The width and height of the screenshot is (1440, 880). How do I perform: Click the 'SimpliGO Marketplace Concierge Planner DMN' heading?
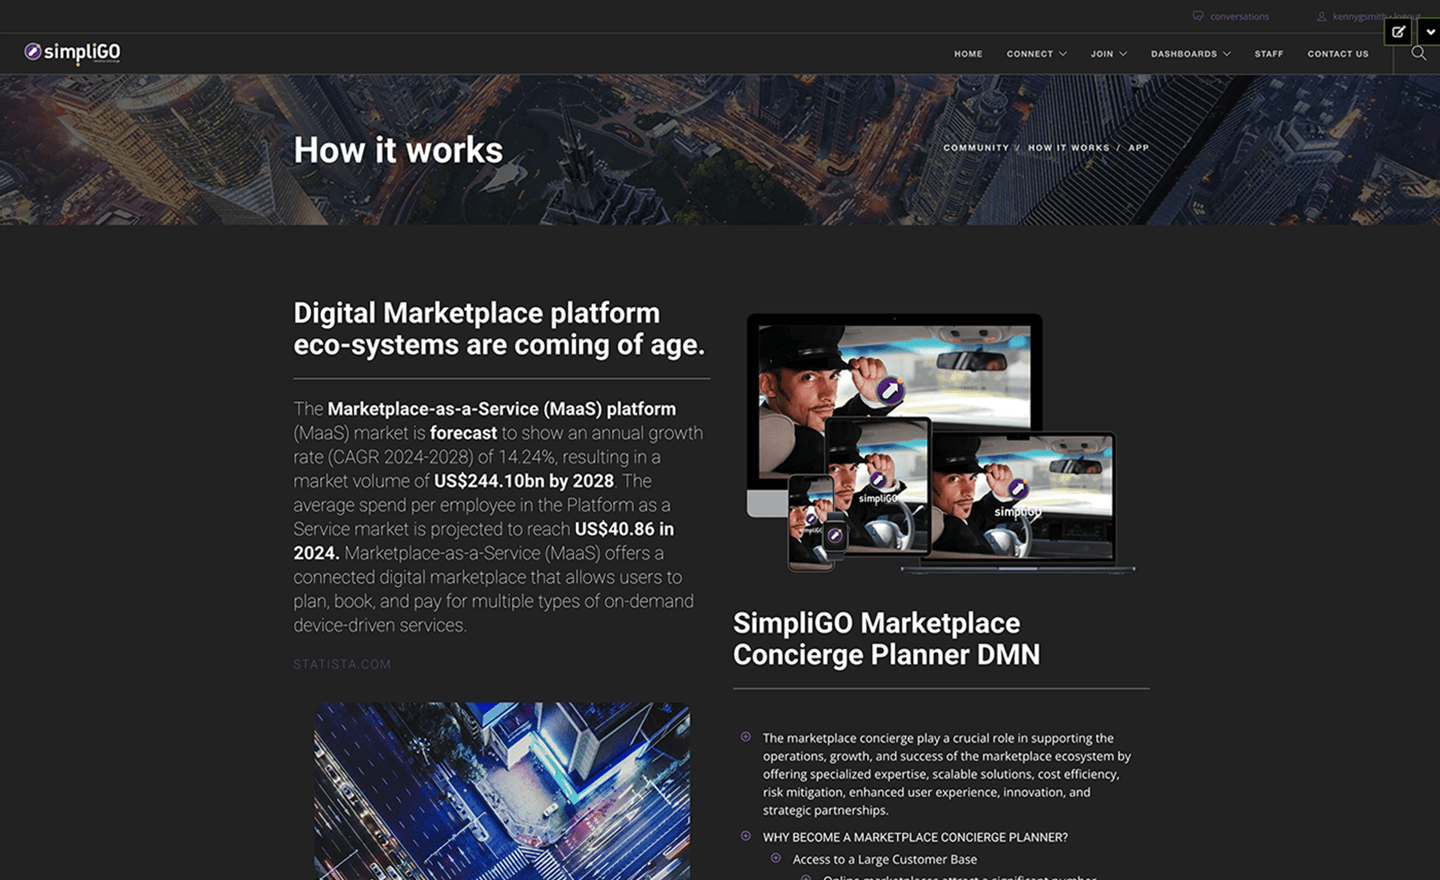coord(886,639)
